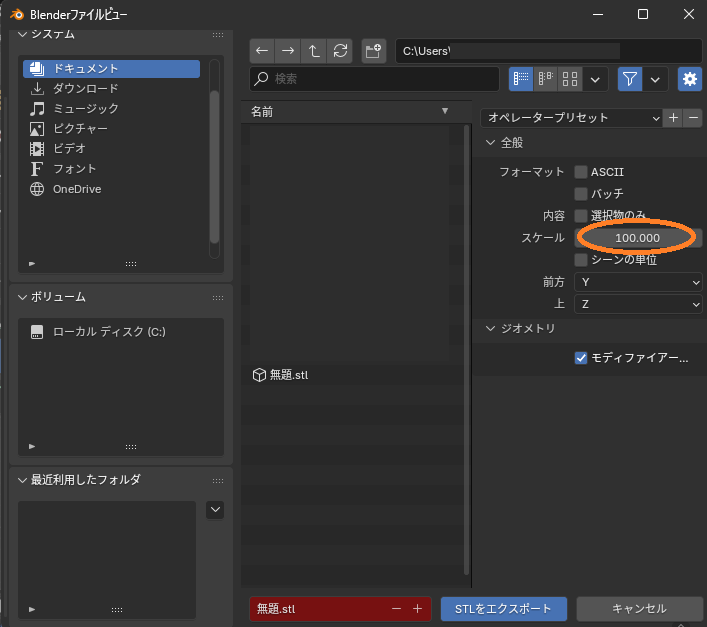The height and width of the screenshot is (627, 707).
Task: Maximize the Blender file view window
Action: [x=643, y=14]
